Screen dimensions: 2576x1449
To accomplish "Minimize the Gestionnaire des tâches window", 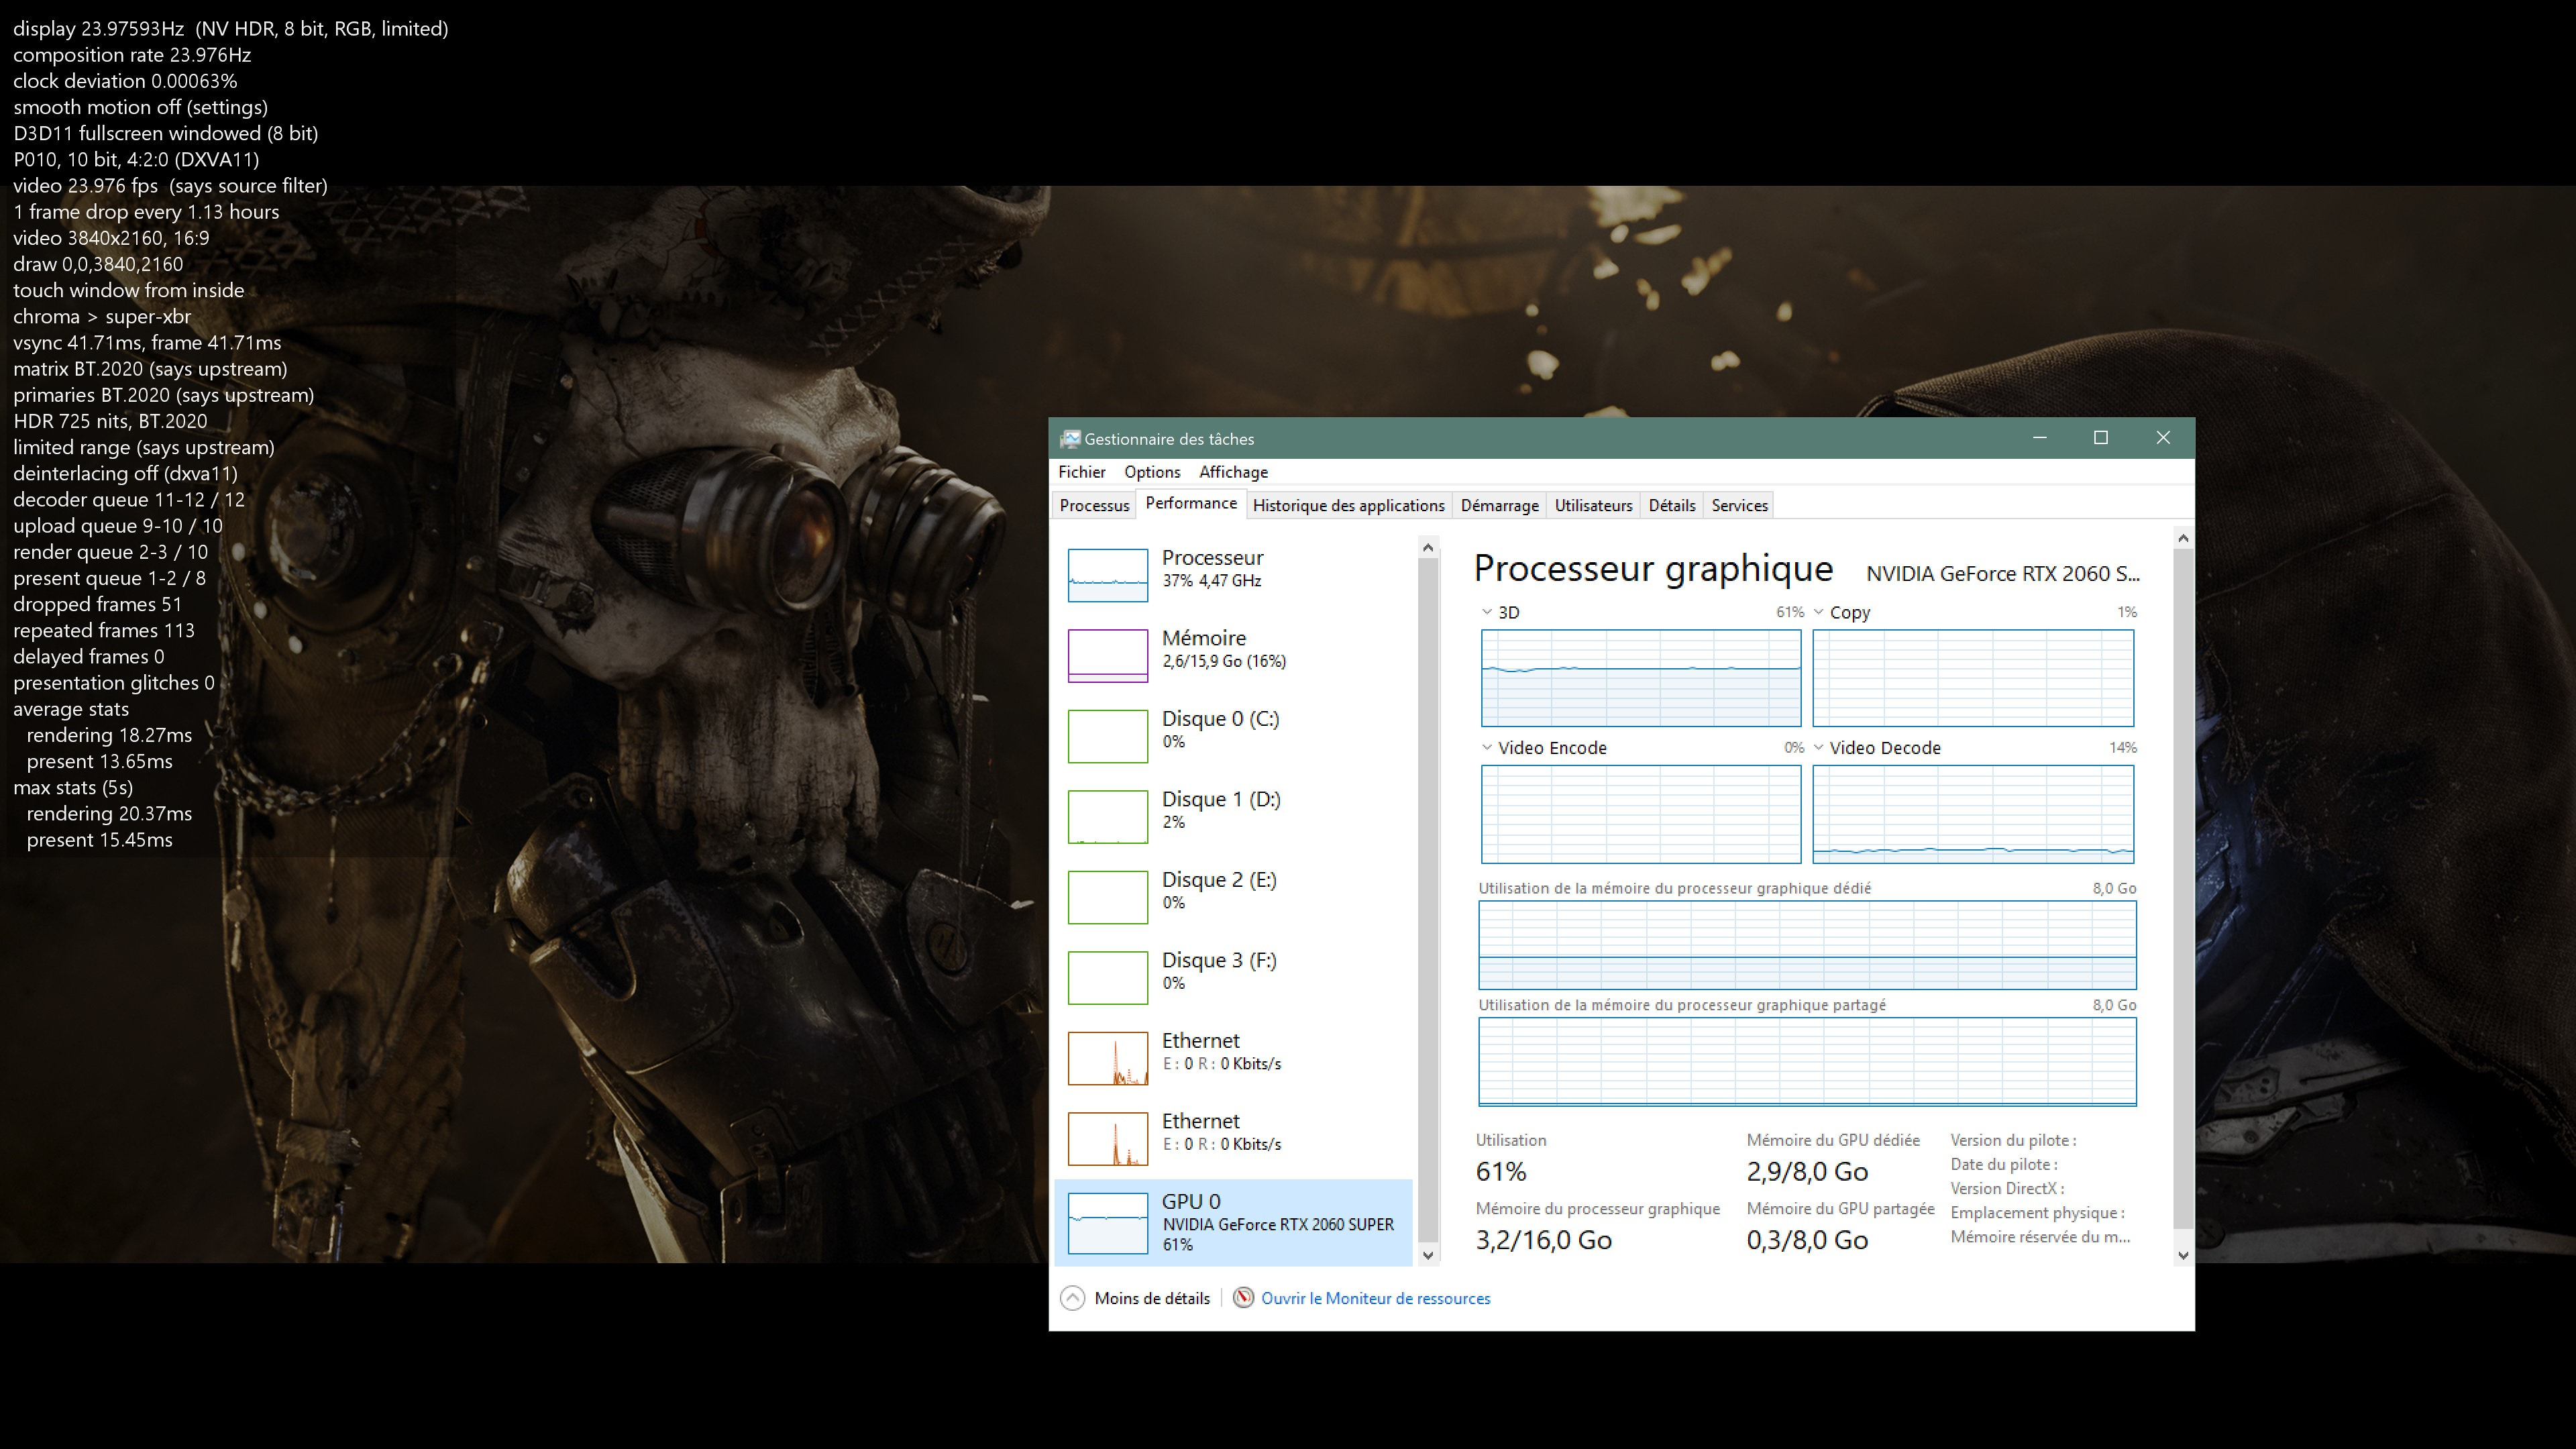I will [x=2040, y=438].
